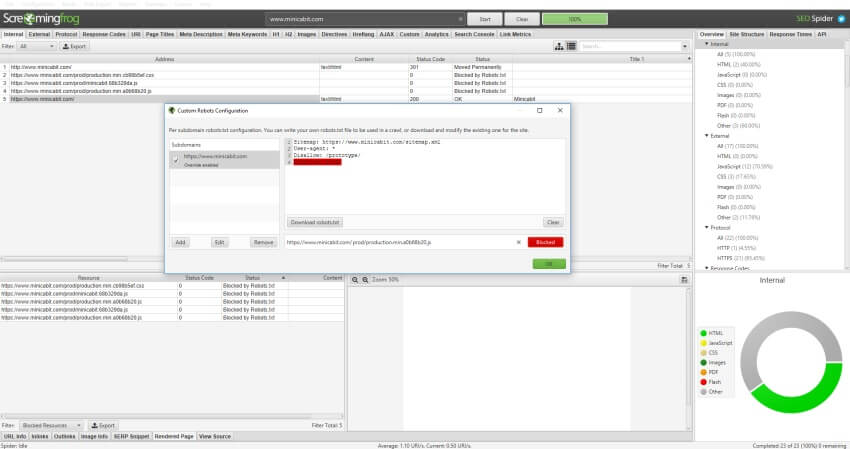Click the Clear button next to Start

point(521,19)
